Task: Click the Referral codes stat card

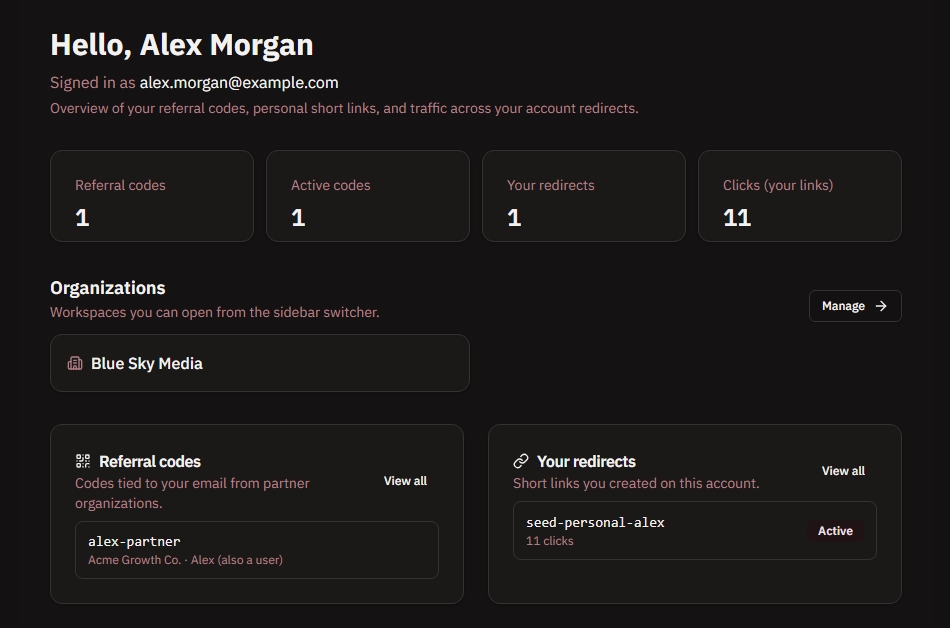Action: pyautogui.click(x=151, y=196)
